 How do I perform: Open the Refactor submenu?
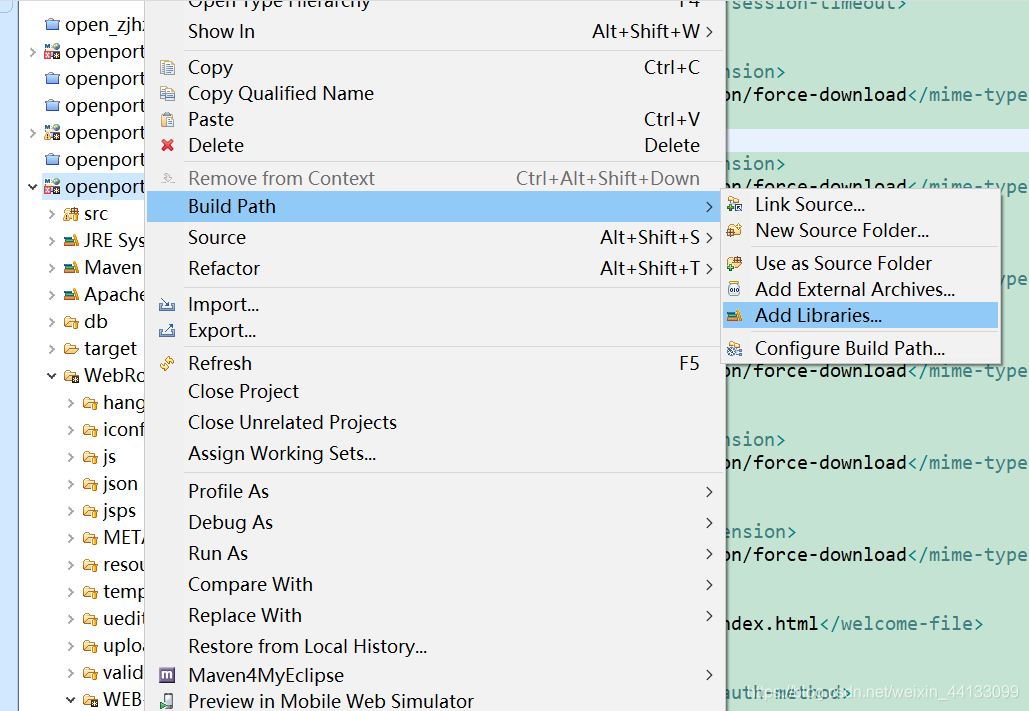point(436,269)
